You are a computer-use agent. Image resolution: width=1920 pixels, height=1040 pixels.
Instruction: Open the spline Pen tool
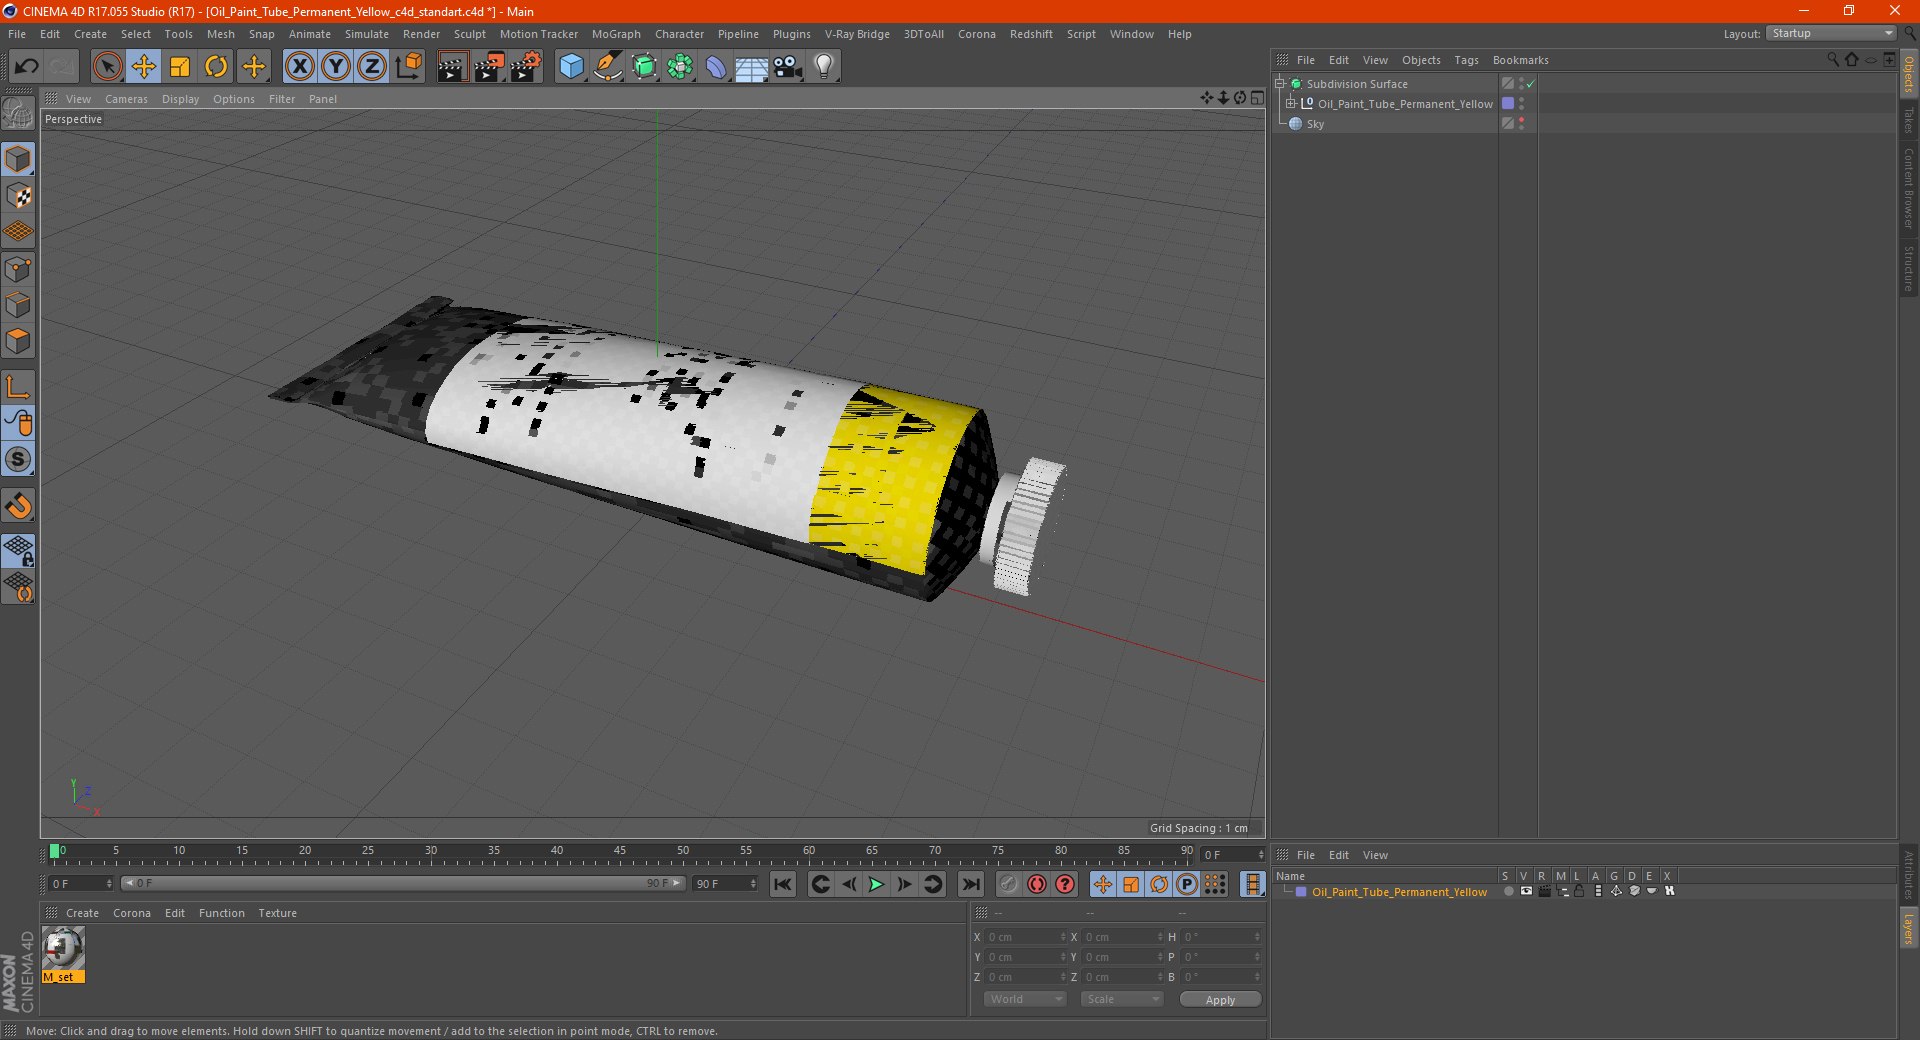click(608, 67)
